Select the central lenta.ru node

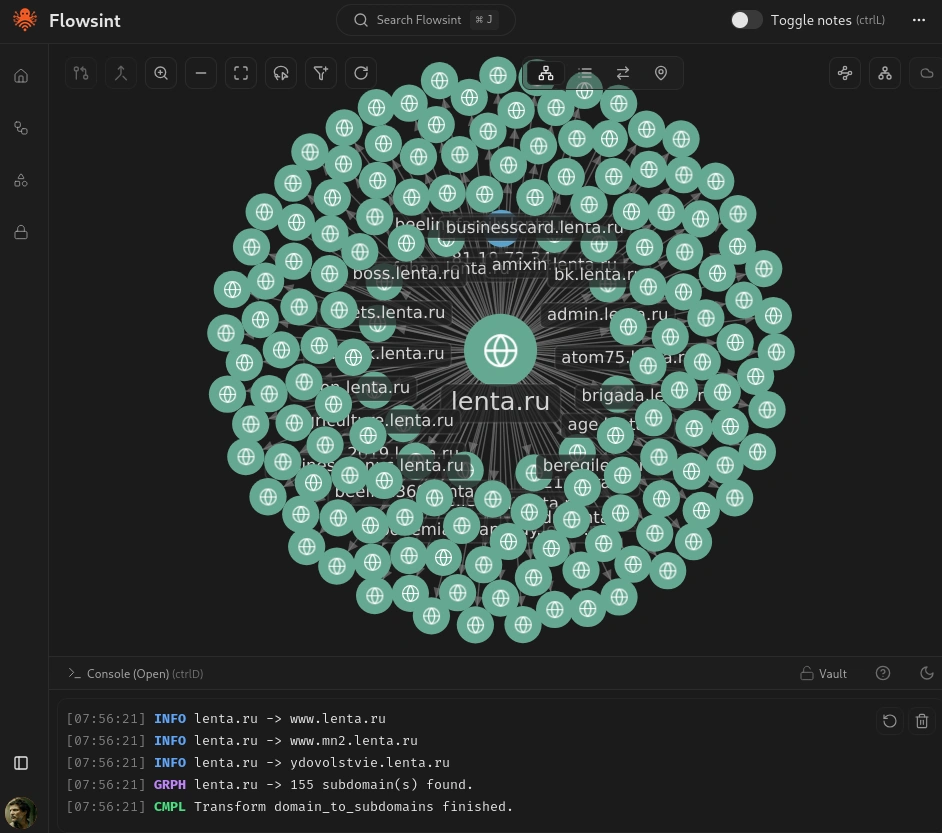point(500,350)
